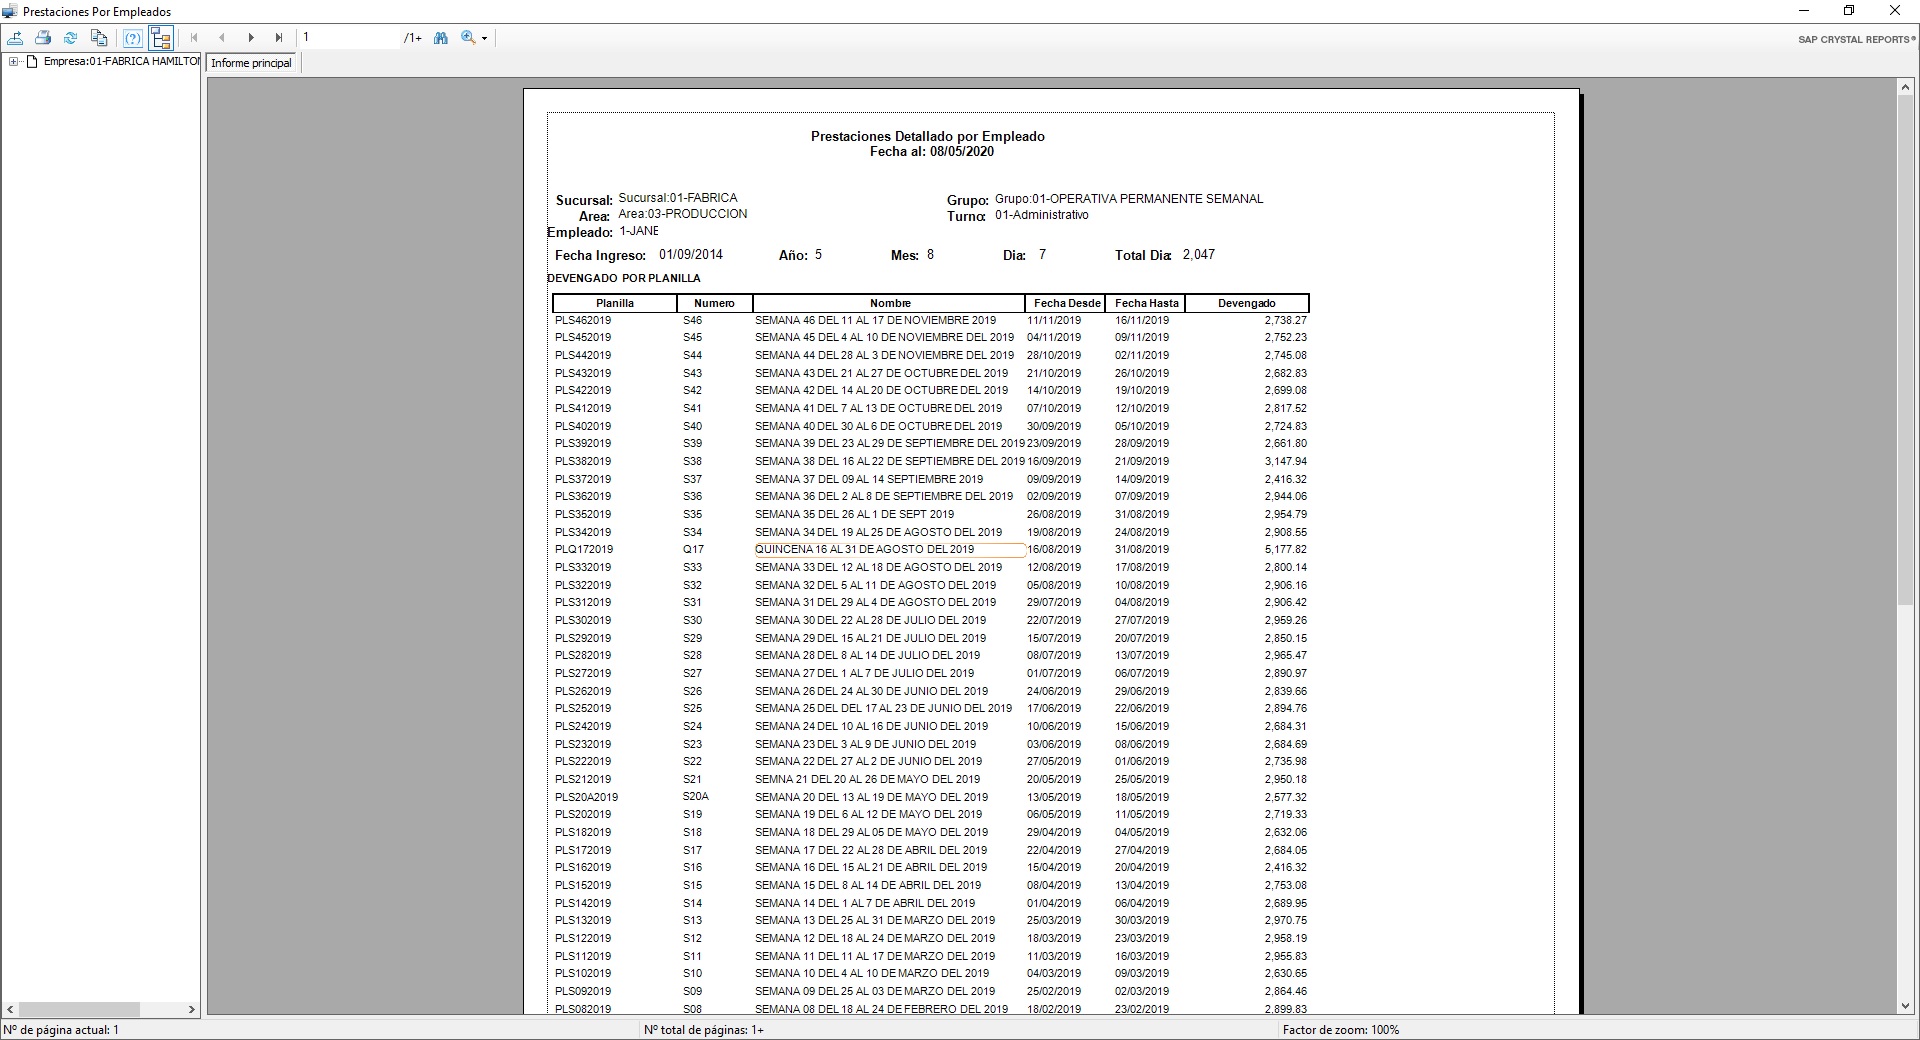Viewport: 1920px width, 1040px height.
Task: Click the group tree's horizontal scrollbar thumb
Action: (x=79, y=1010)
